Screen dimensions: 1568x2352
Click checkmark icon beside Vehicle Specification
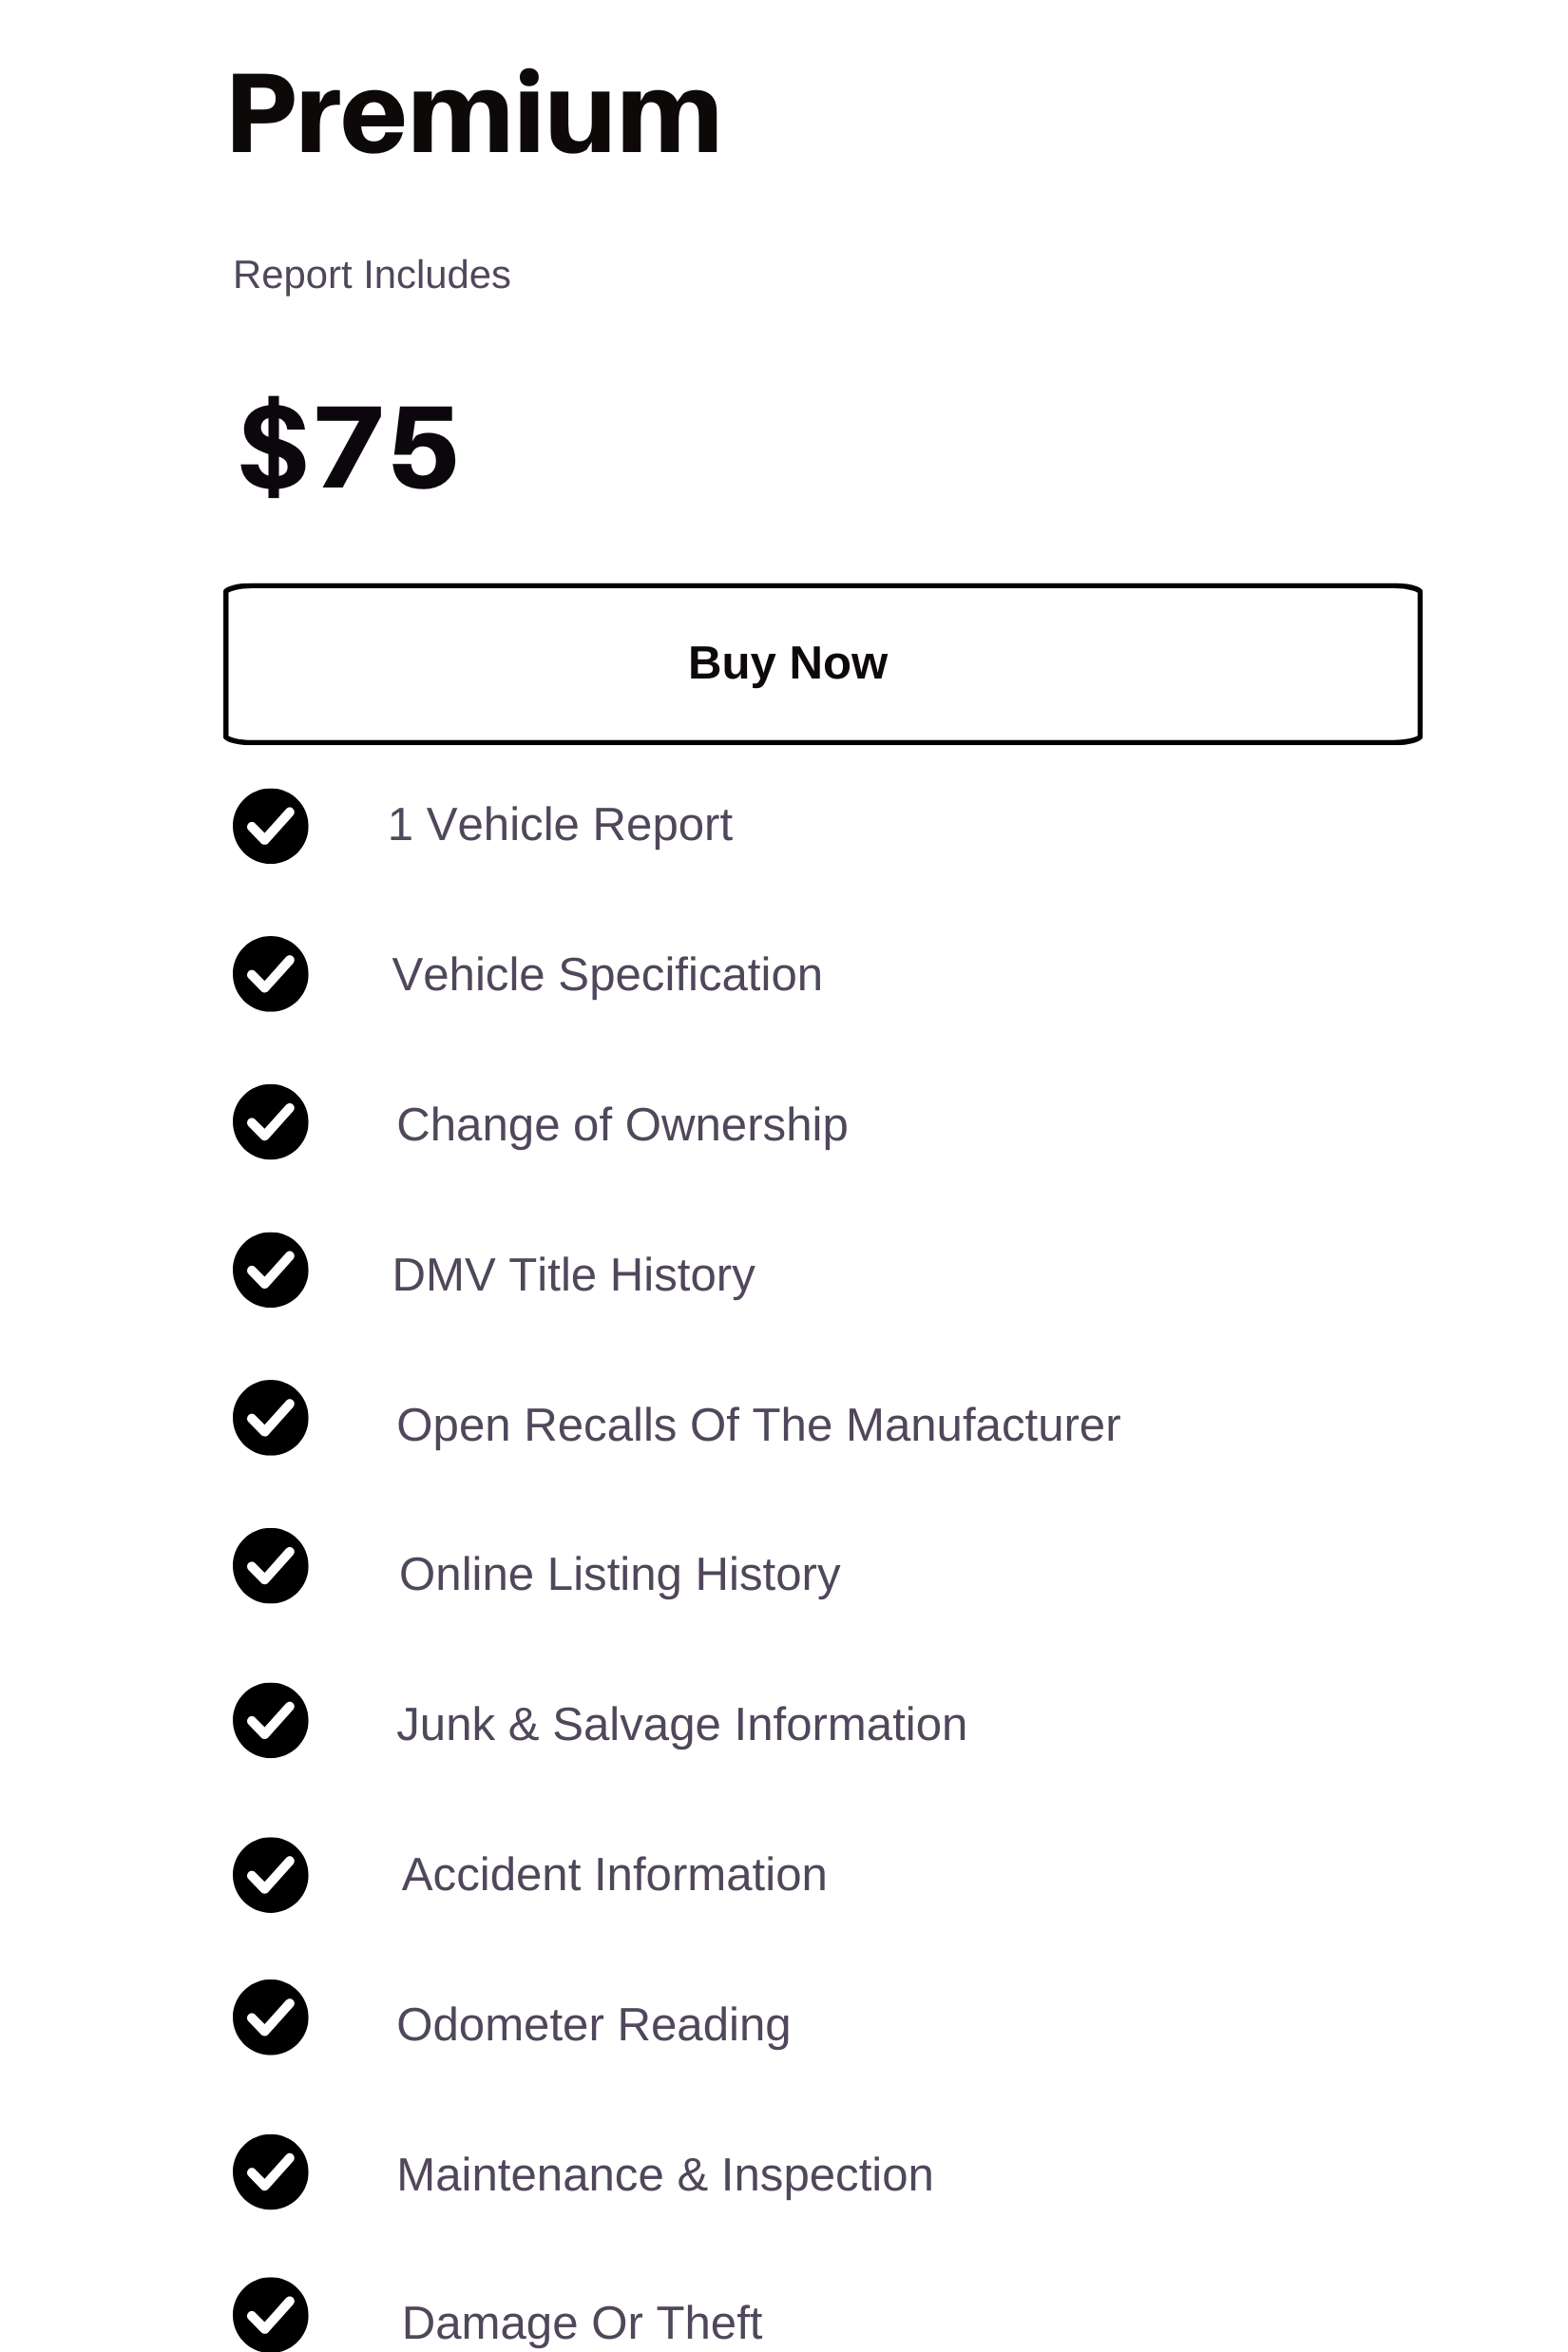pyautogui.click(x=270, y=974)
